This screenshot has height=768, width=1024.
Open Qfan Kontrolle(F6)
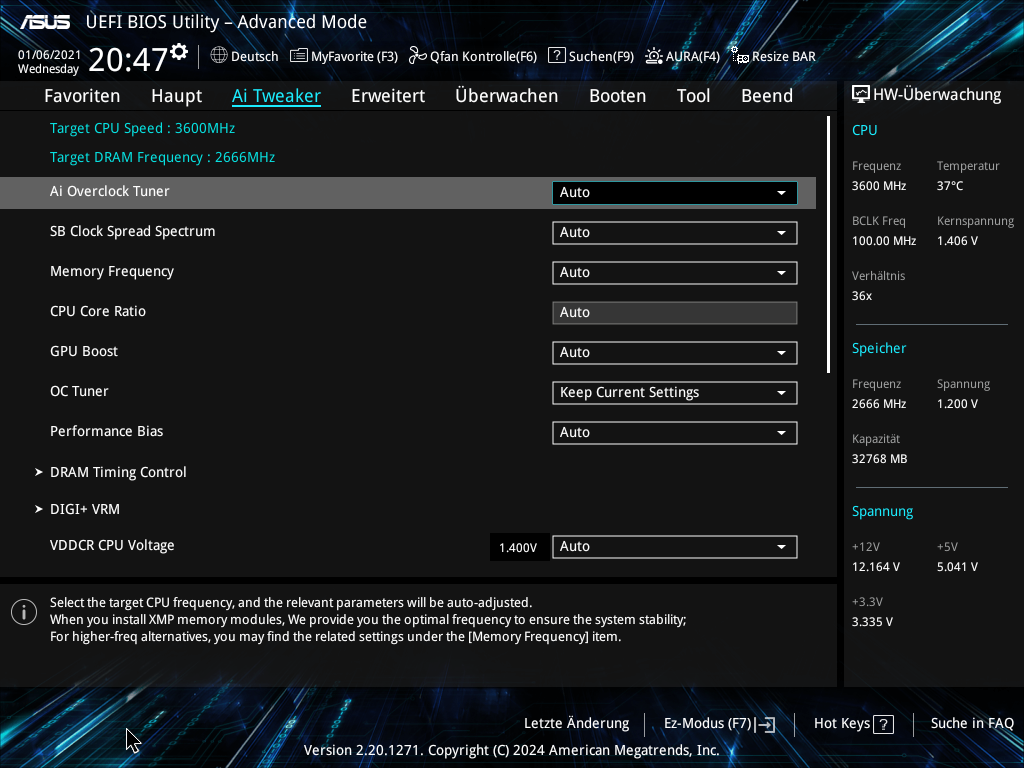point(473,56)
